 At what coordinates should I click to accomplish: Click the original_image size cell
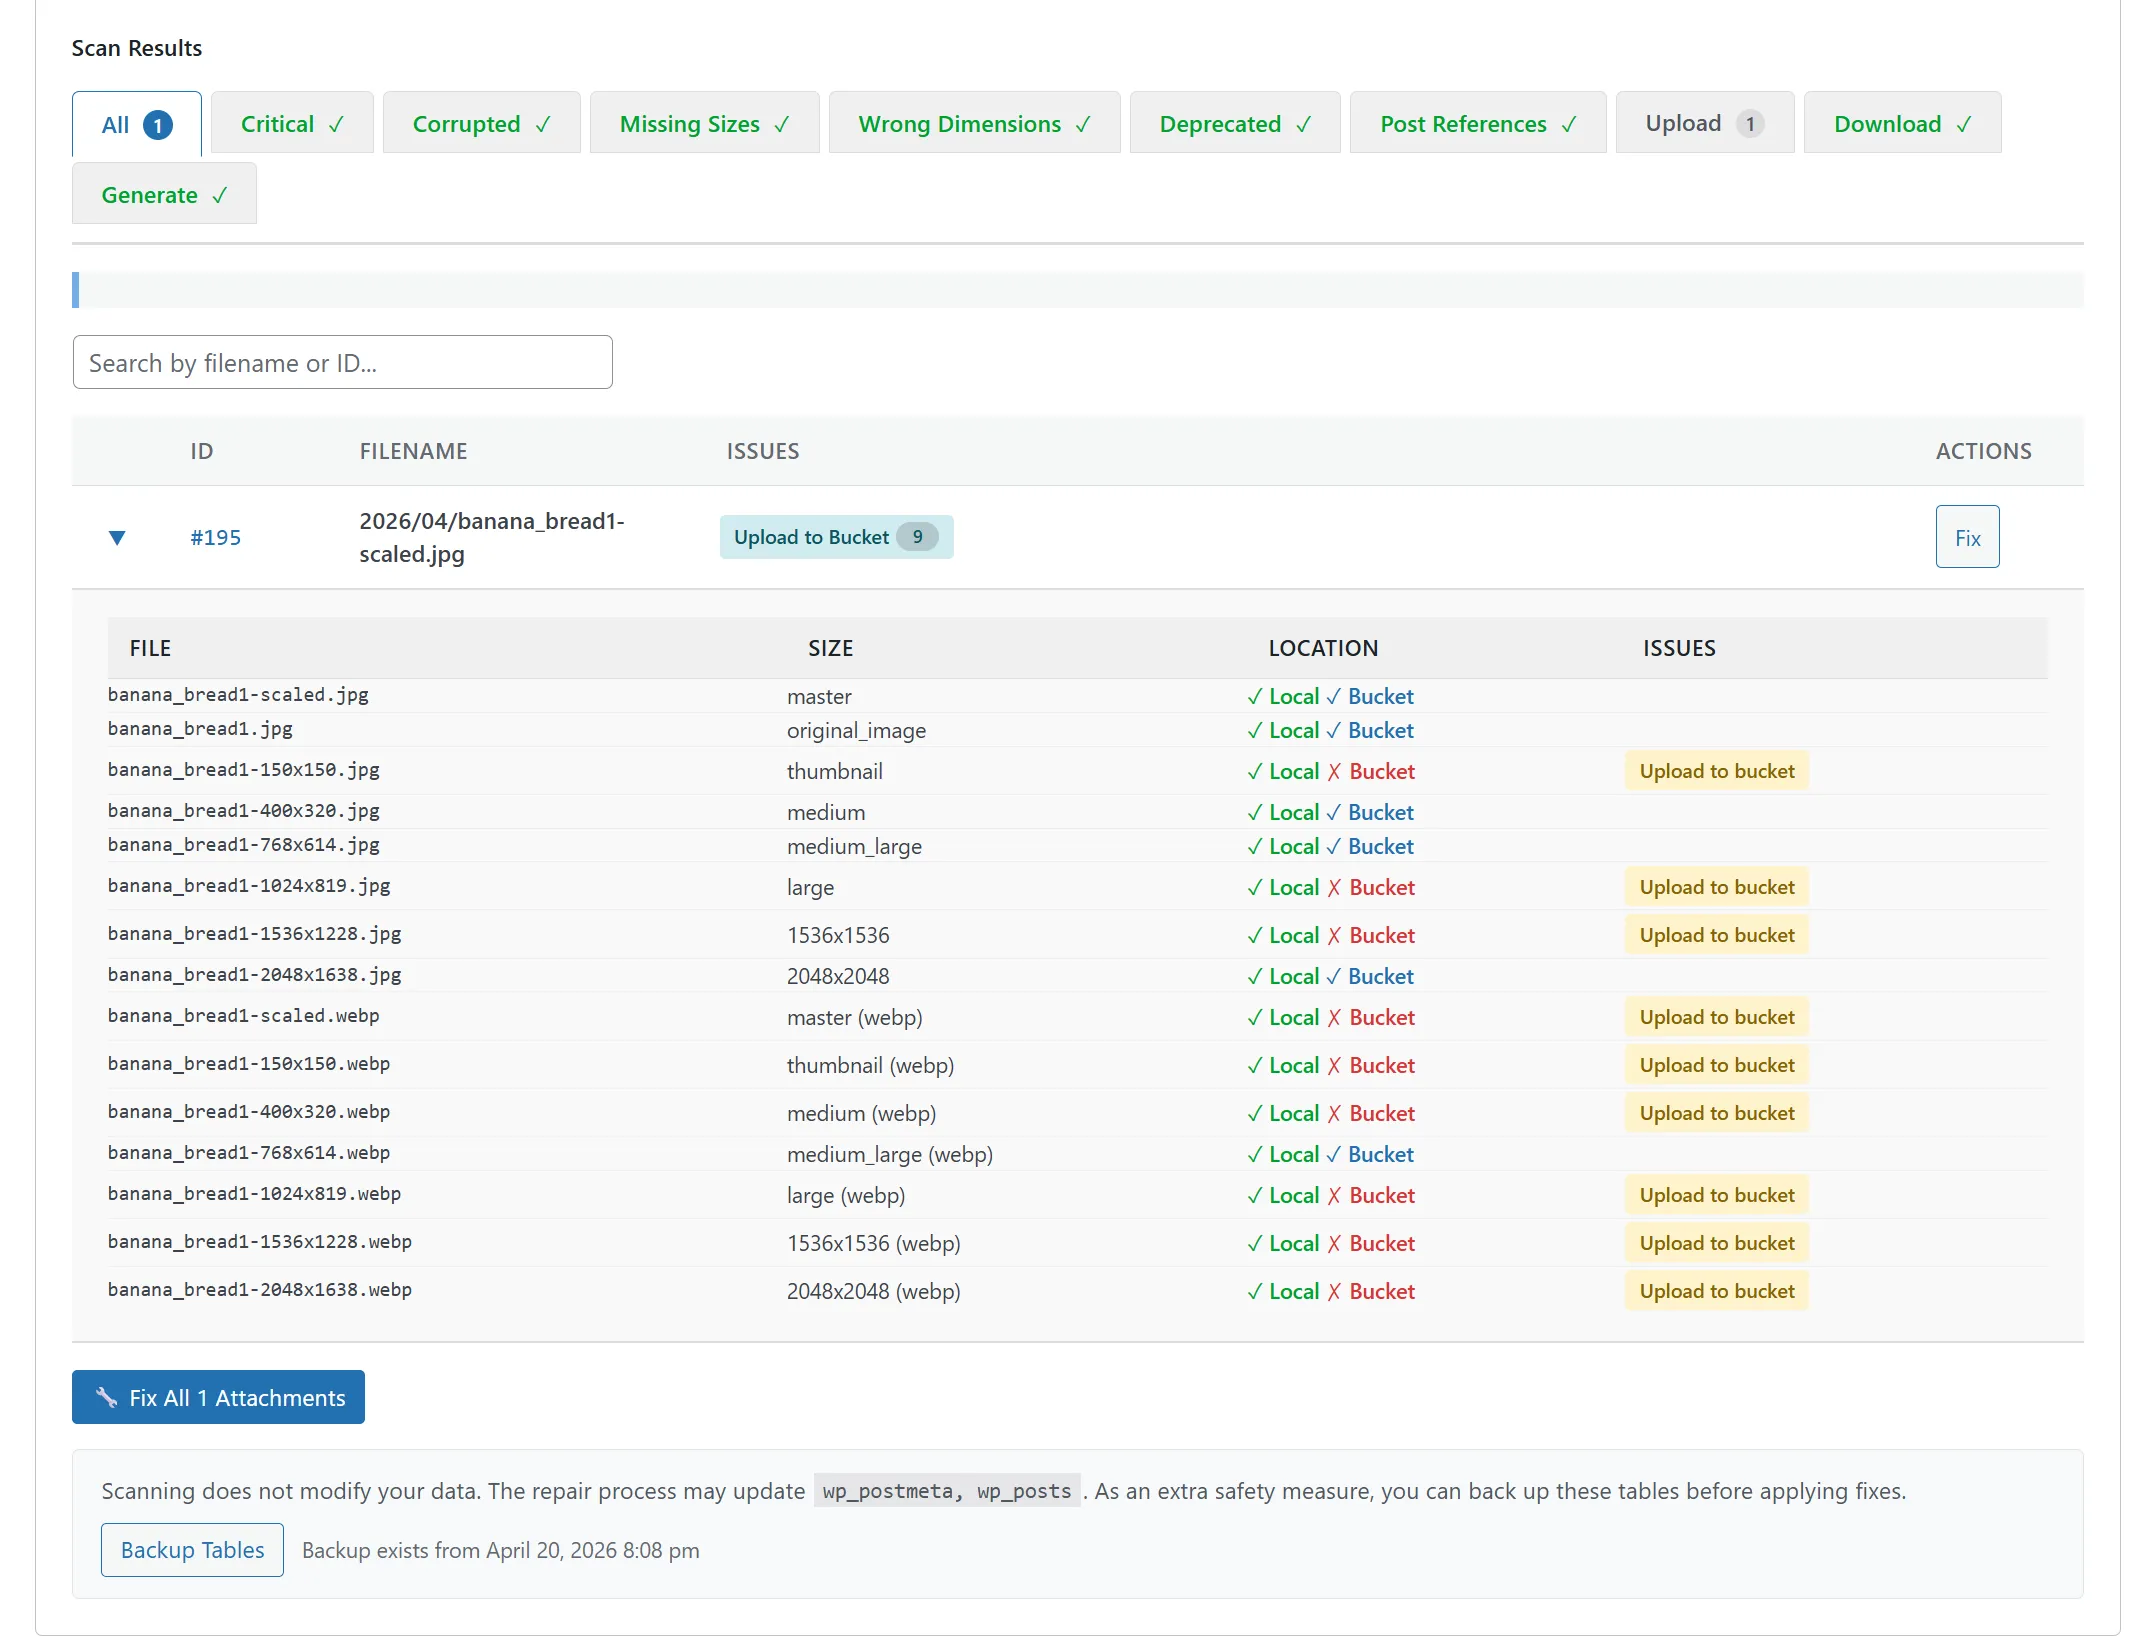pyautogui.click(x=856, y=731)
